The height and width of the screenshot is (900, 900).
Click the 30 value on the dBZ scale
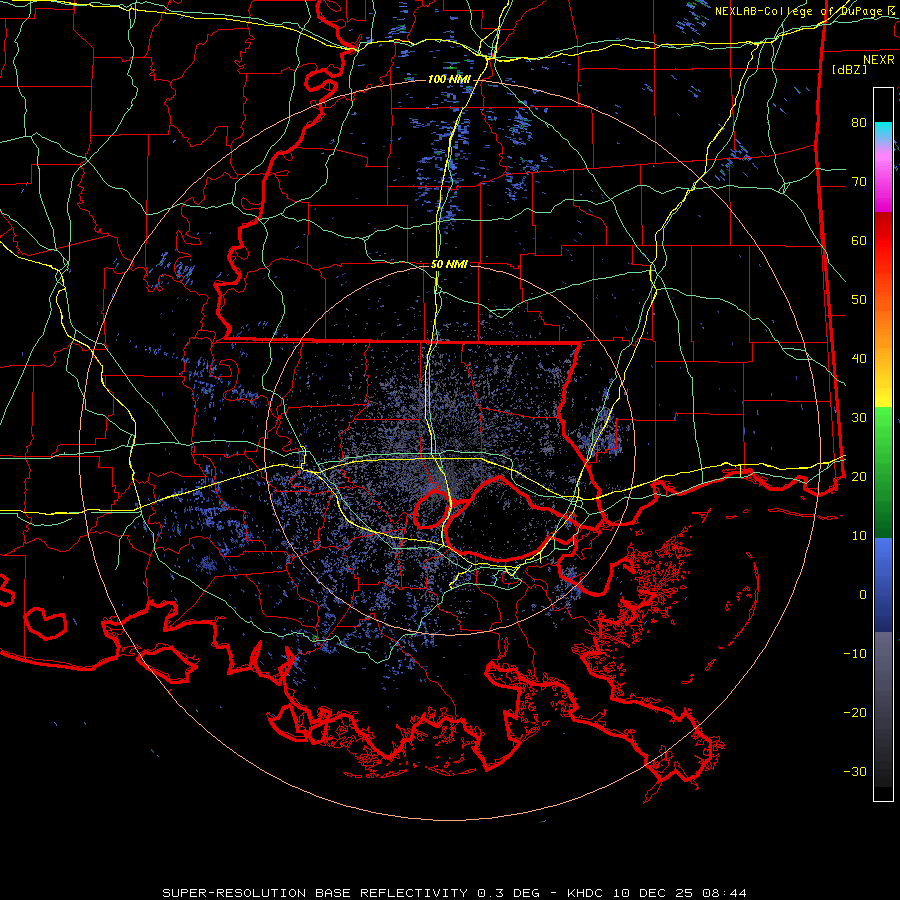tap(859, 418)
